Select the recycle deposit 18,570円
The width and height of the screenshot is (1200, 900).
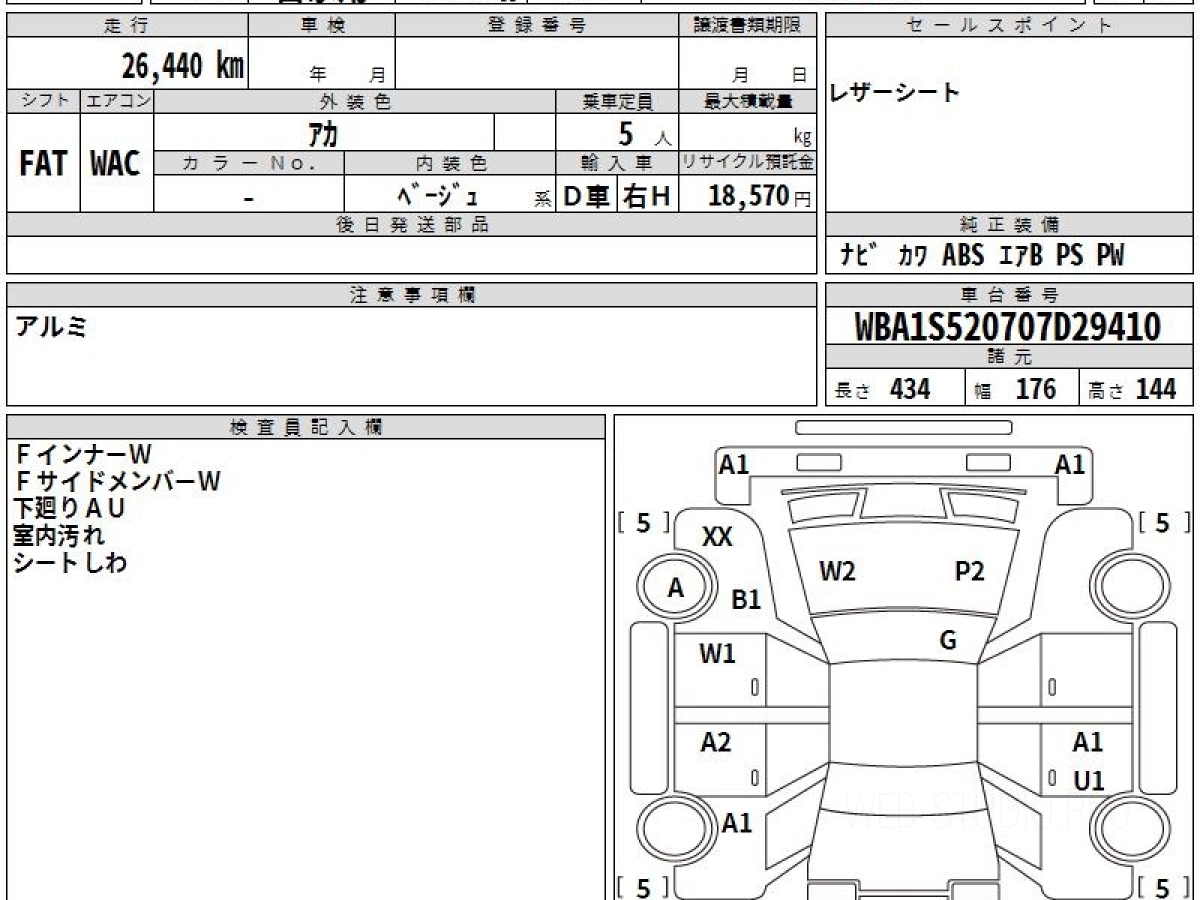759,197
